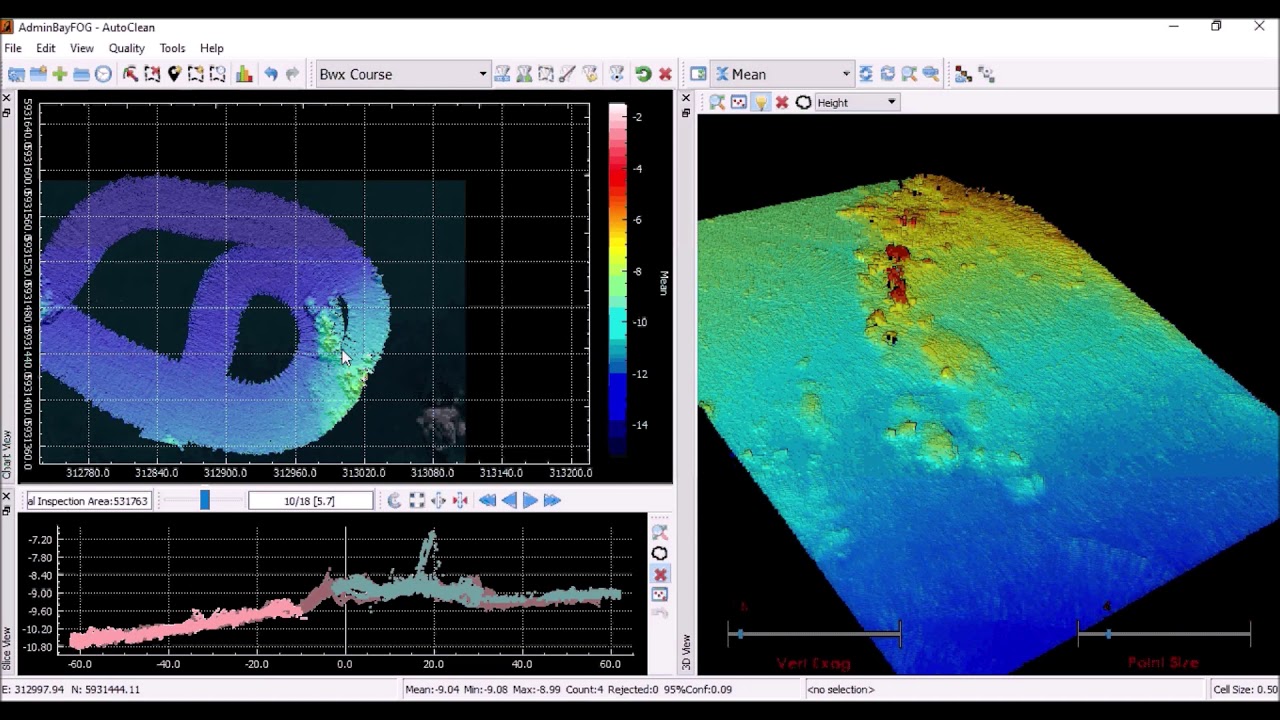The width and height of the screenshot is (1280, 720).
Task: Click the green refresh arrow icon
Action: pos(643,74)
